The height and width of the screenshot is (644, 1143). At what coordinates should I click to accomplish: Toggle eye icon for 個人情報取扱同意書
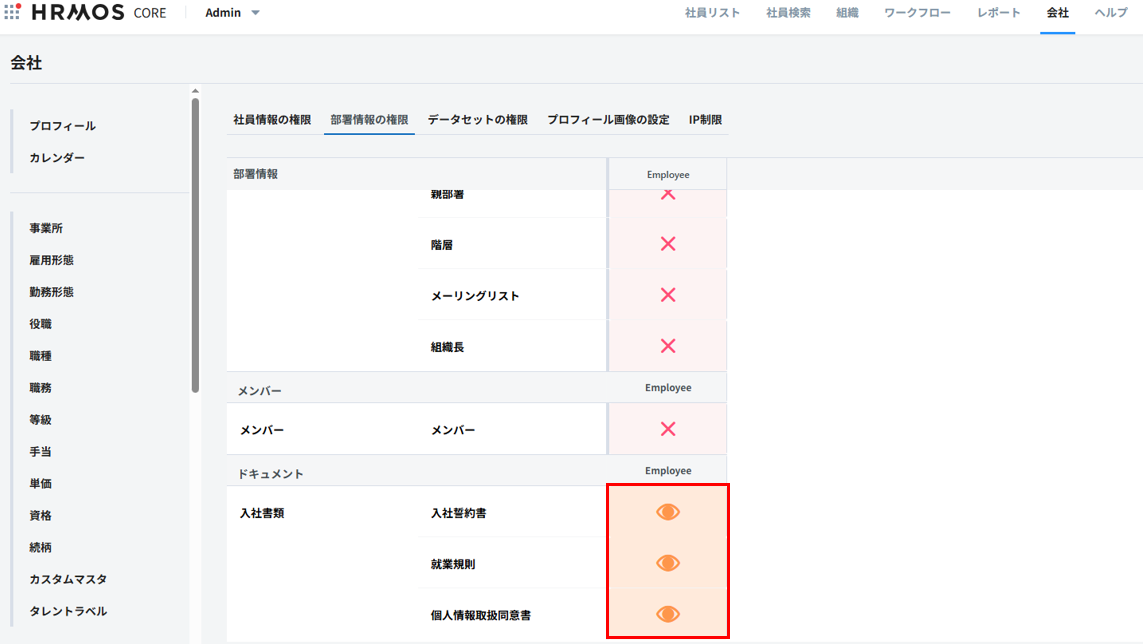click(x=668, y=614)
